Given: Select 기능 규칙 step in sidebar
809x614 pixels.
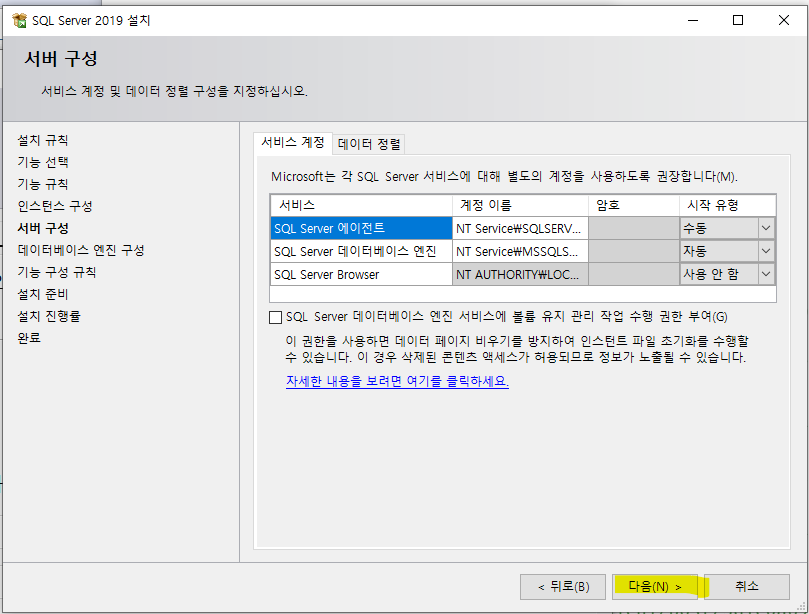Looking at the screenshot, I should click(x=43, y=184).
